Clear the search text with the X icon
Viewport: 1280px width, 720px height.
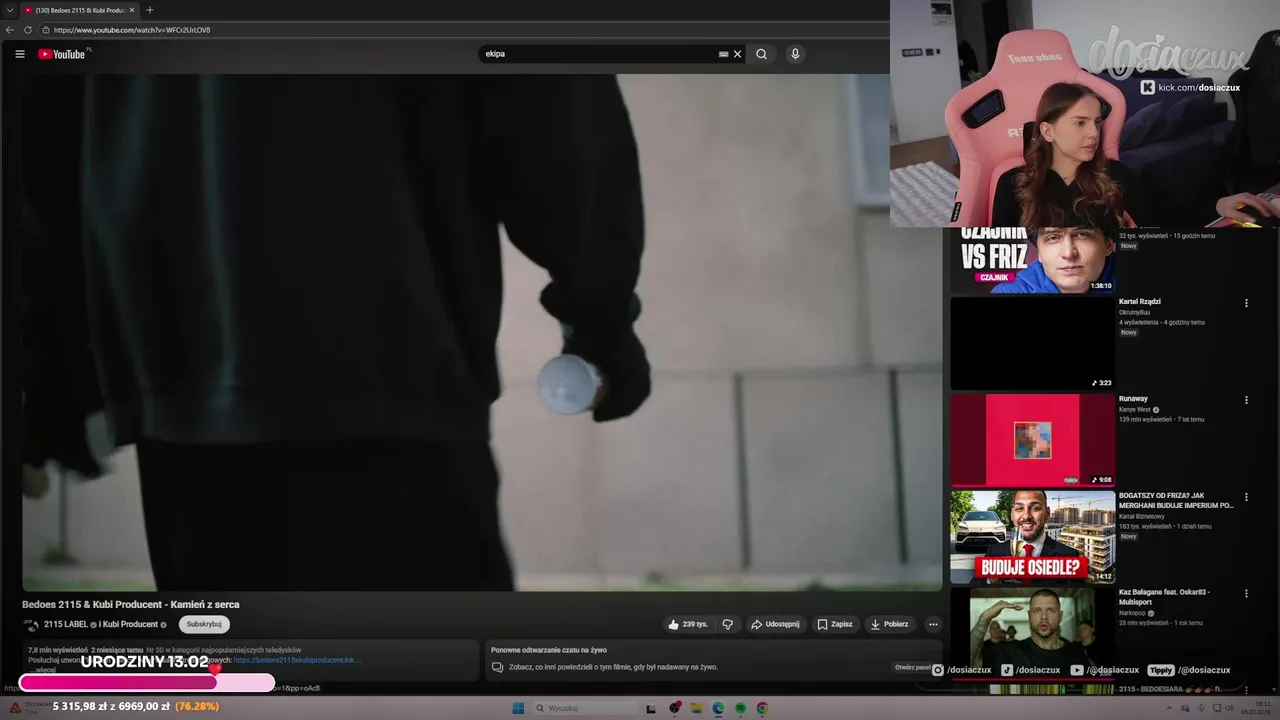click(x=737, y=54)
